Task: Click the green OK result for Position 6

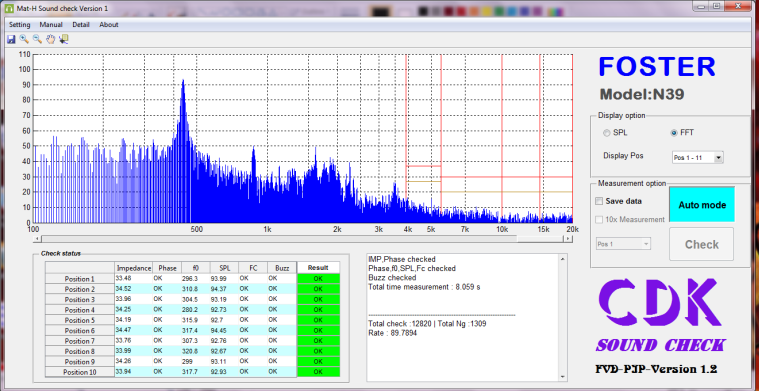Action: (318, 331)
